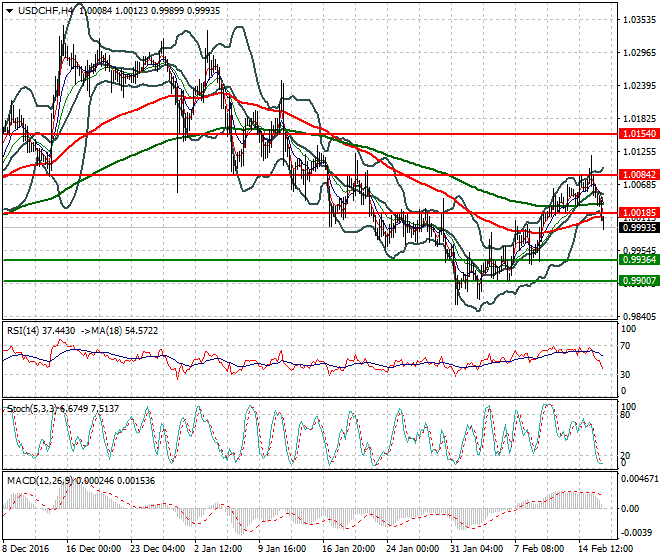Click the 8 Dec 2016 date label

[26, 549]
